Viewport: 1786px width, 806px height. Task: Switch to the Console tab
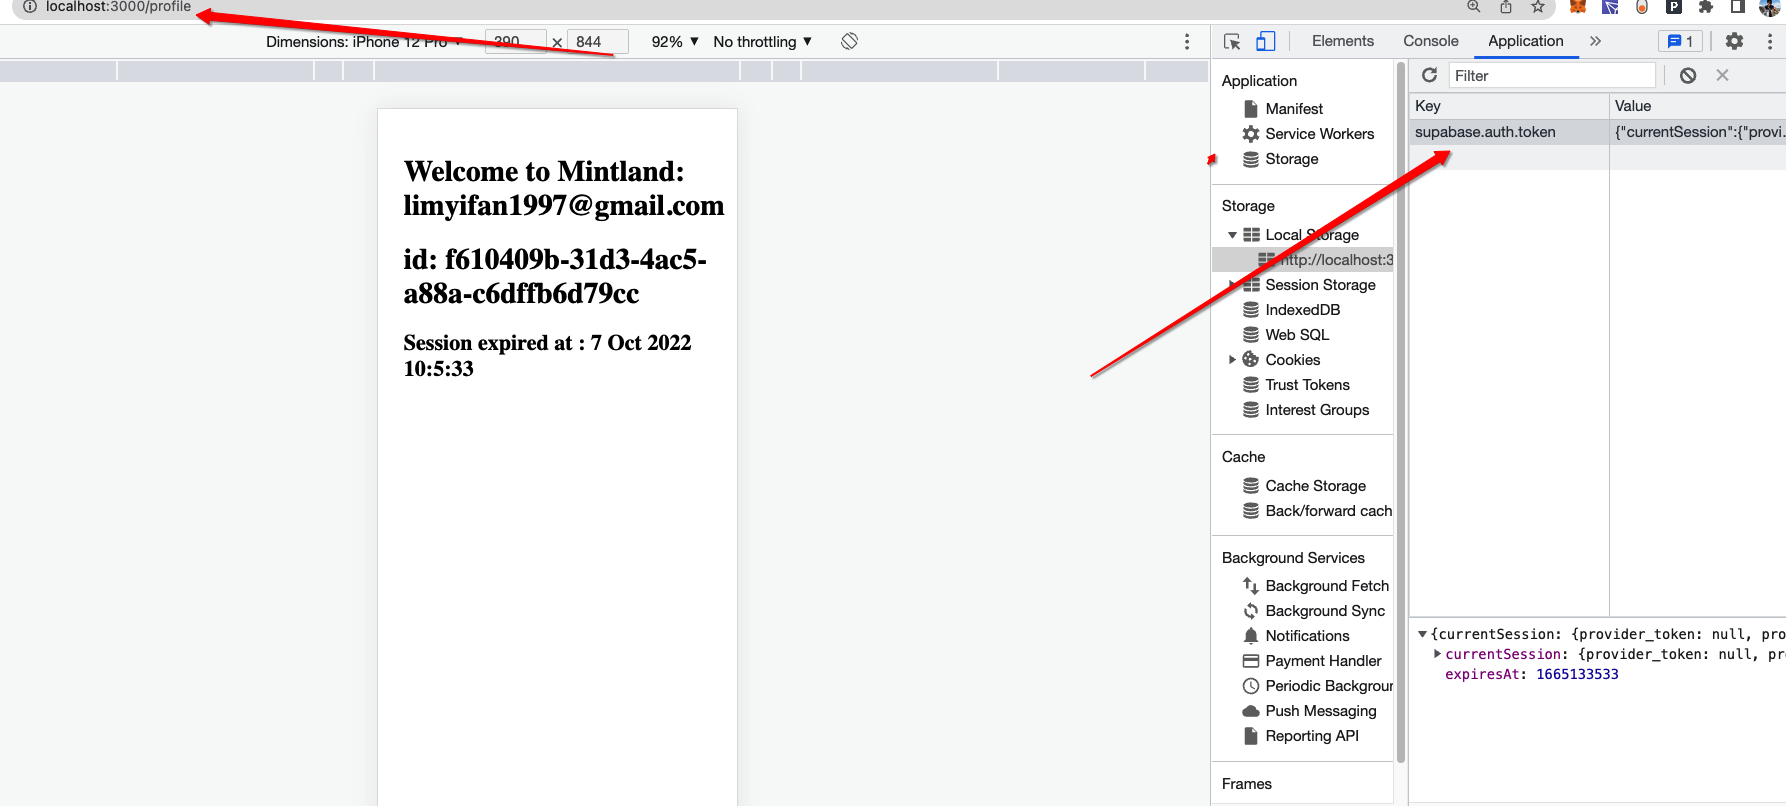(x=1431, y=41)
